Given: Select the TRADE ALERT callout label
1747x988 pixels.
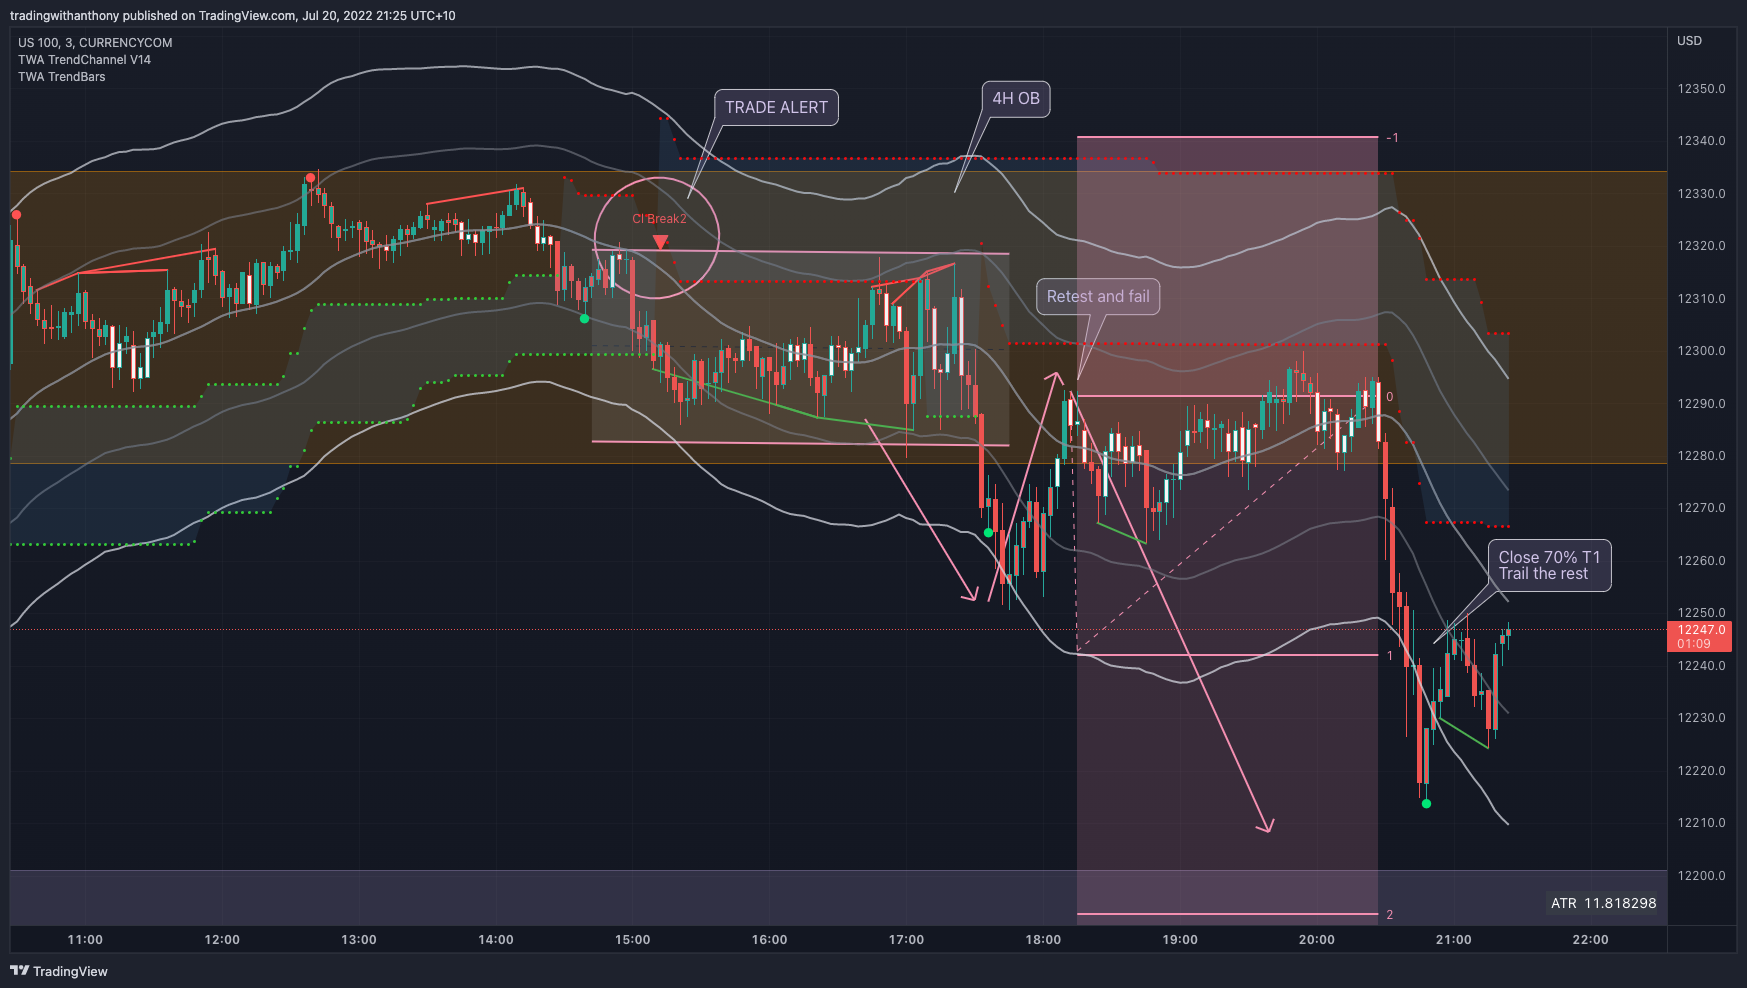Looking at the screenshot, I should coord(776,107).
